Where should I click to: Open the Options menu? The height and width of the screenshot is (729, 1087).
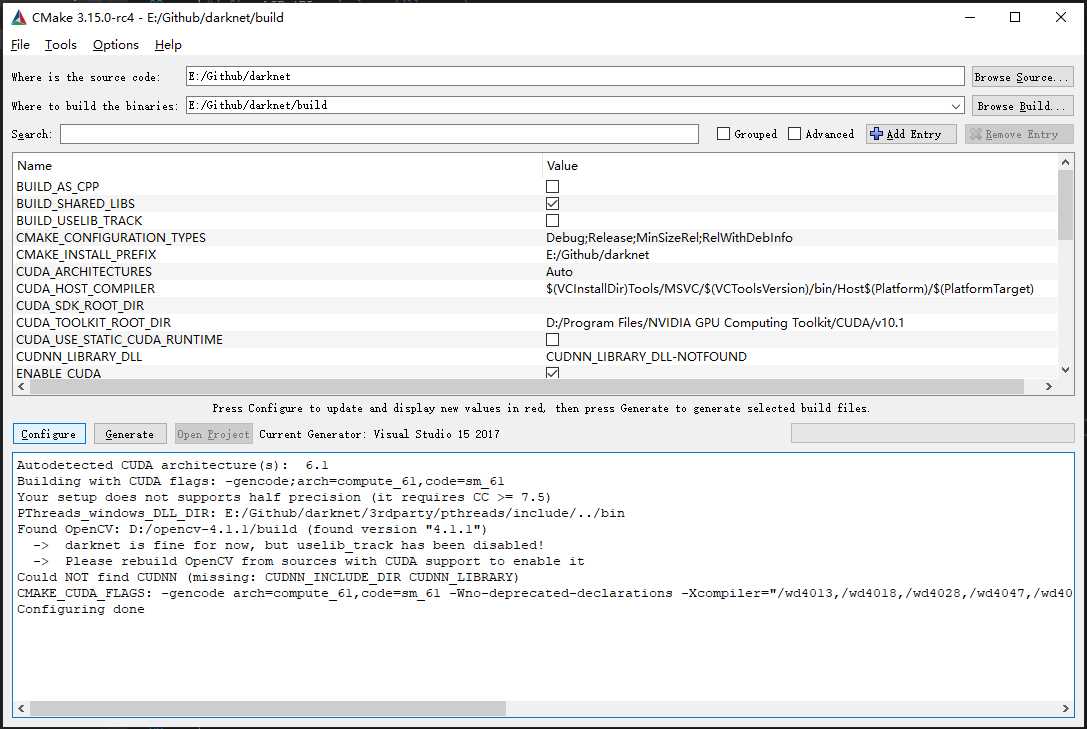116,45
